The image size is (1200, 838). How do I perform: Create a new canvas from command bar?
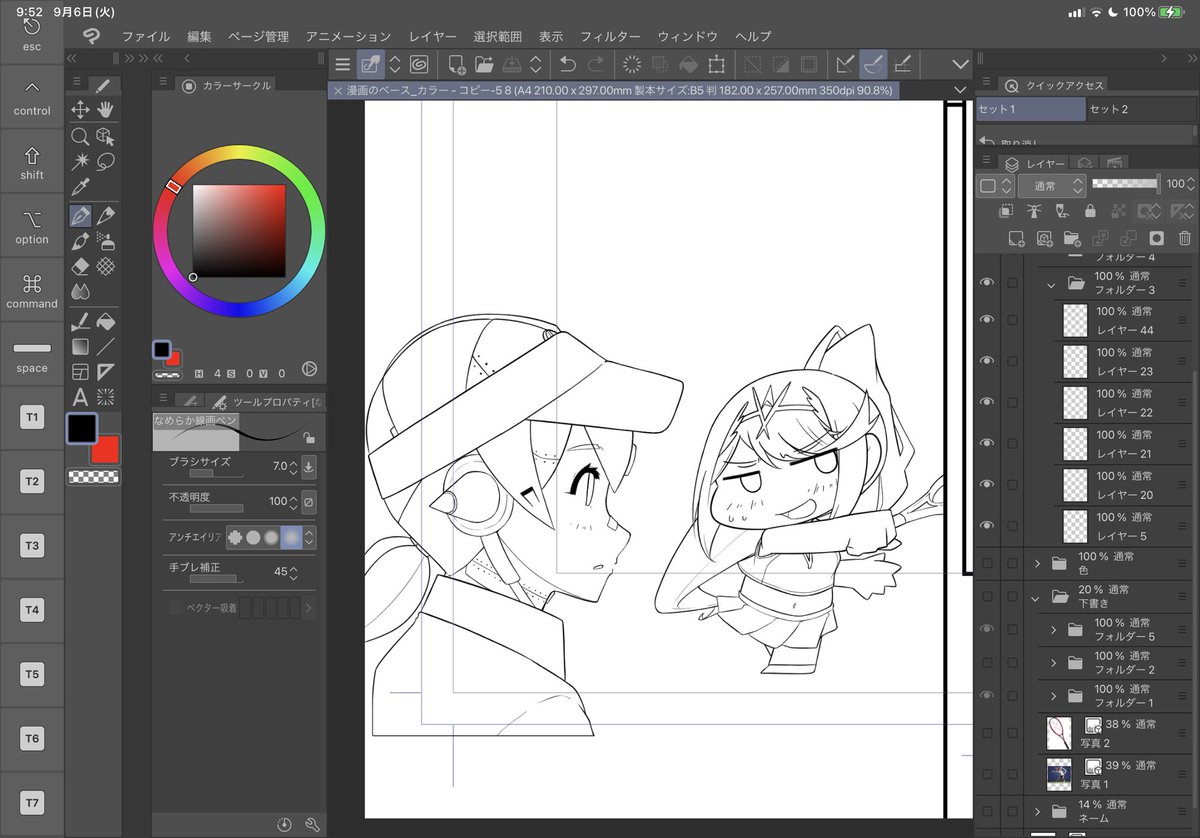(x=456, y=64)
